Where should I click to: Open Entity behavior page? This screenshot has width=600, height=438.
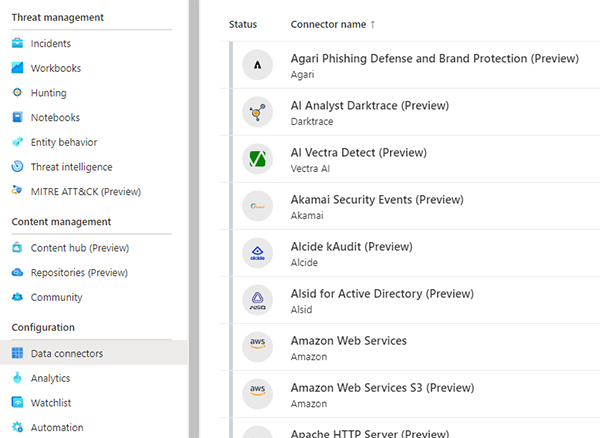64,142
